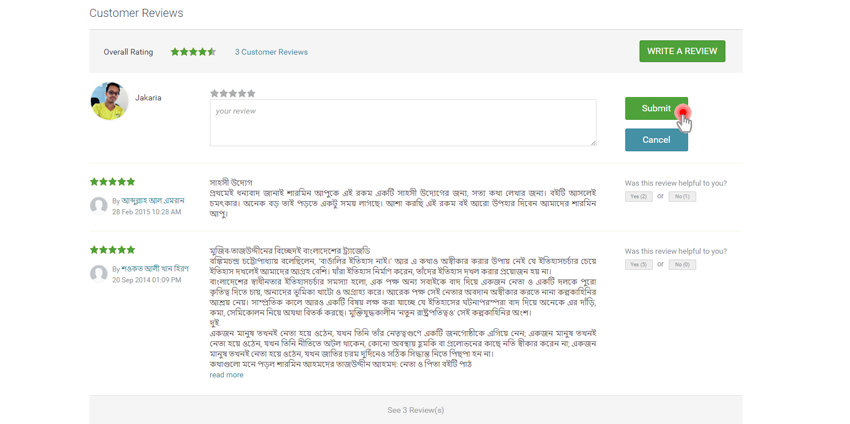
Task: Click the first rating star above review box
Action: (214, 93)
